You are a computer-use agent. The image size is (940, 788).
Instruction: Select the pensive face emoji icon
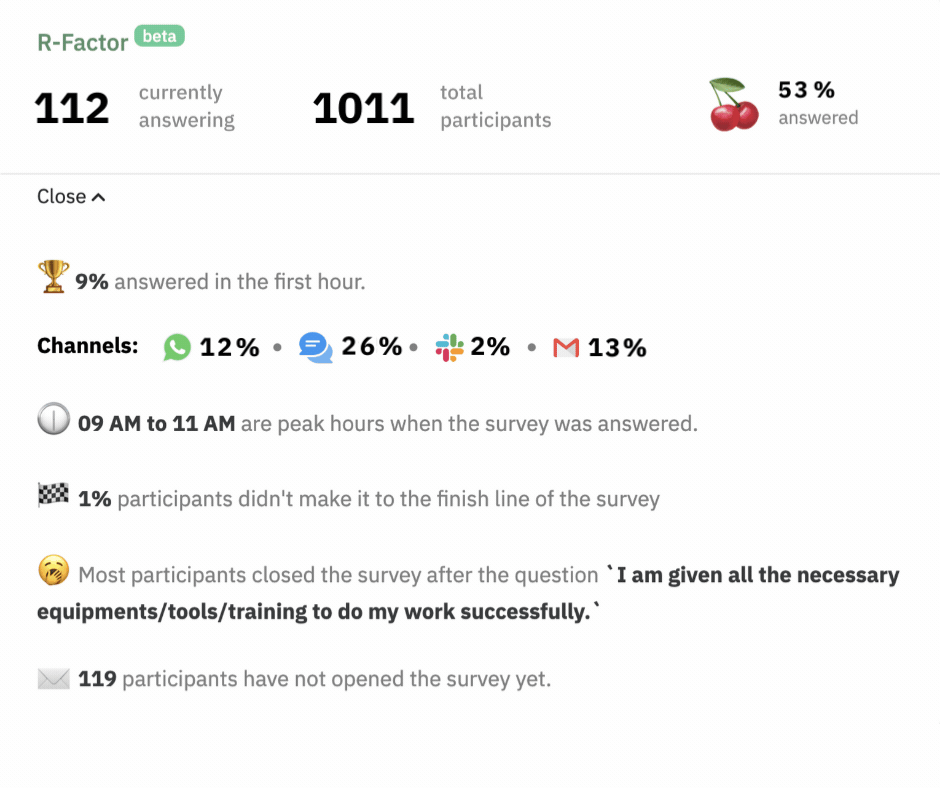point(53,572)
